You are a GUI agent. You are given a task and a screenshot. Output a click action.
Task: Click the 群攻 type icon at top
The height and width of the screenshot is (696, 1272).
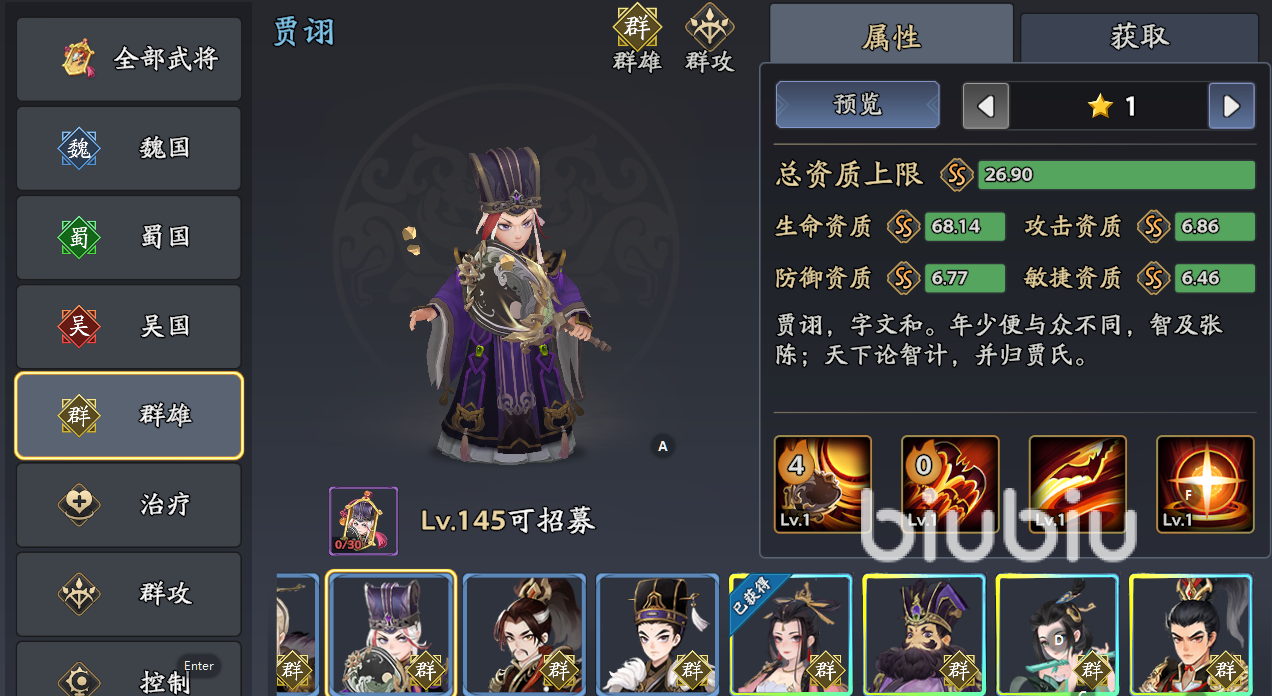pyautogui.click(x=709, y=26)
